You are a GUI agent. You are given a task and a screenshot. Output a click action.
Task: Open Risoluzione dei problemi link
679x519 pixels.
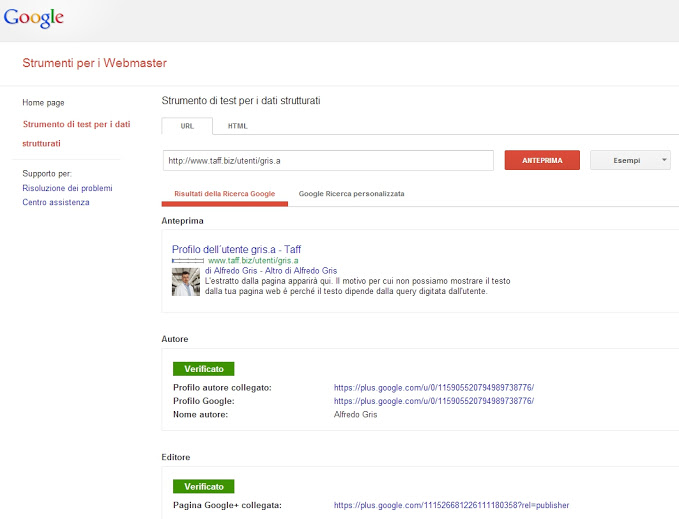(67, 188)
